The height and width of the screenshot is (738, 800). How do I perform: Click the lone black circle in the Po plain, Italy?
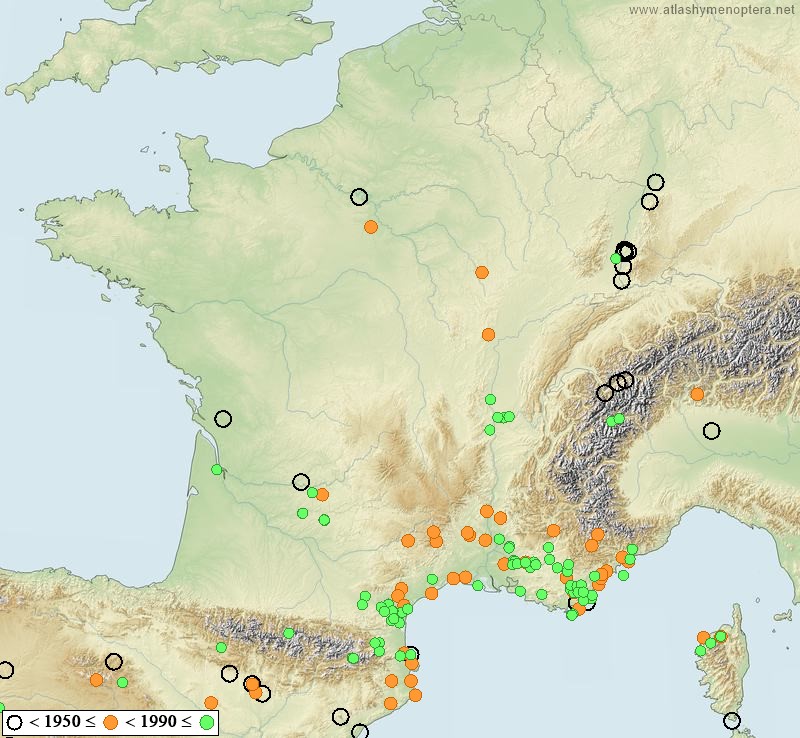712,431
